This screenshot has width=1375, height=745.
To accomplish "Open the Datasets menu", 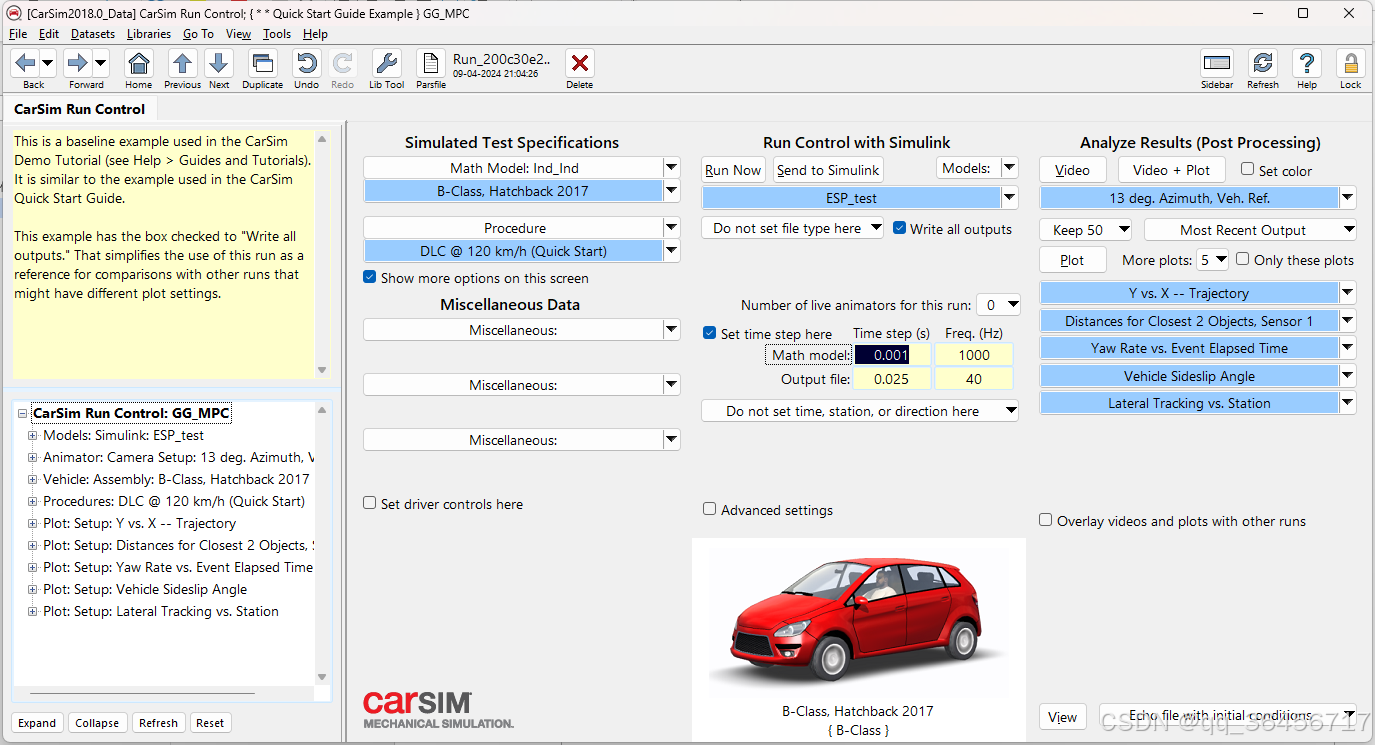I will point(92,34).
